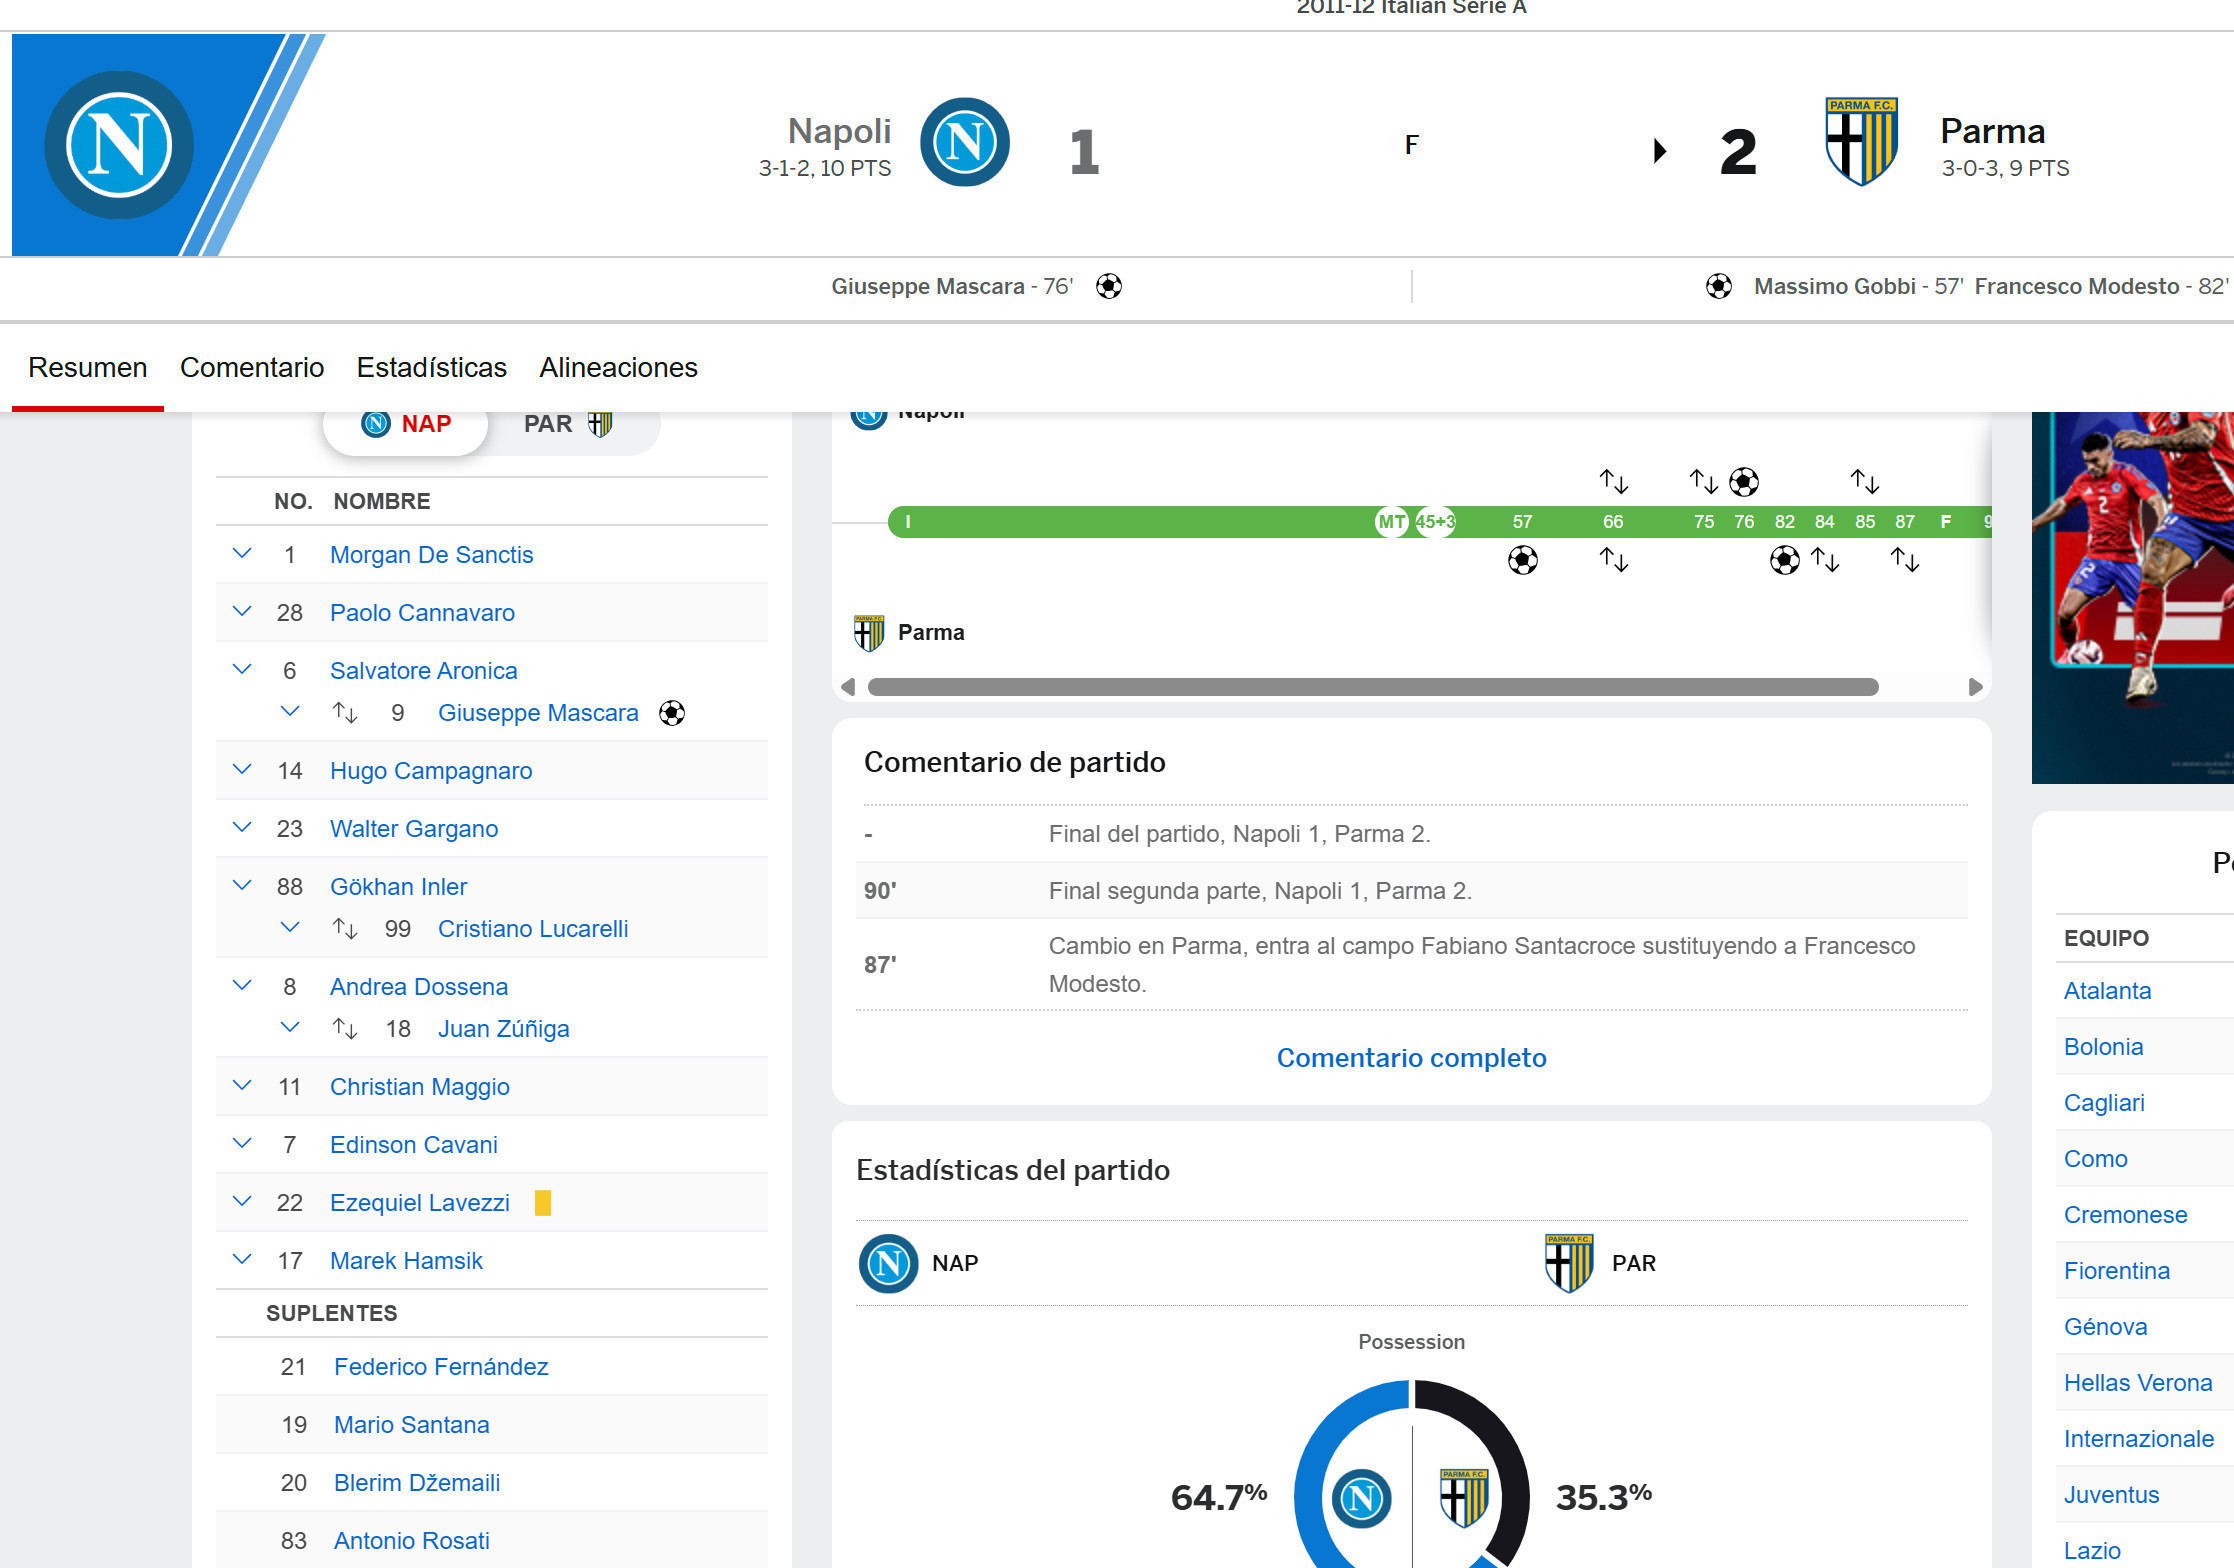Click the Parma crest next to the score
The height and width of the screenshot is (1568, 2234).
[1861, 141]
